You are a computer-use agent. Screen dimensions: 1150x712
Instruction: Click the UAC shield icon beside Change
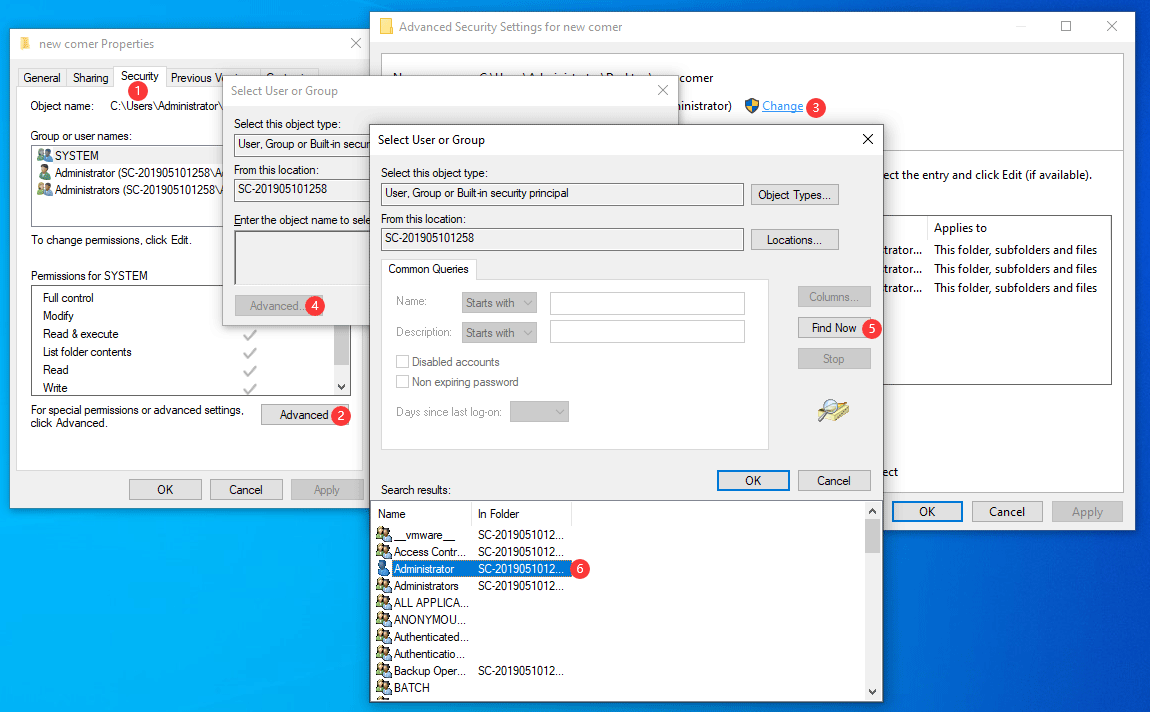[753, 106]
